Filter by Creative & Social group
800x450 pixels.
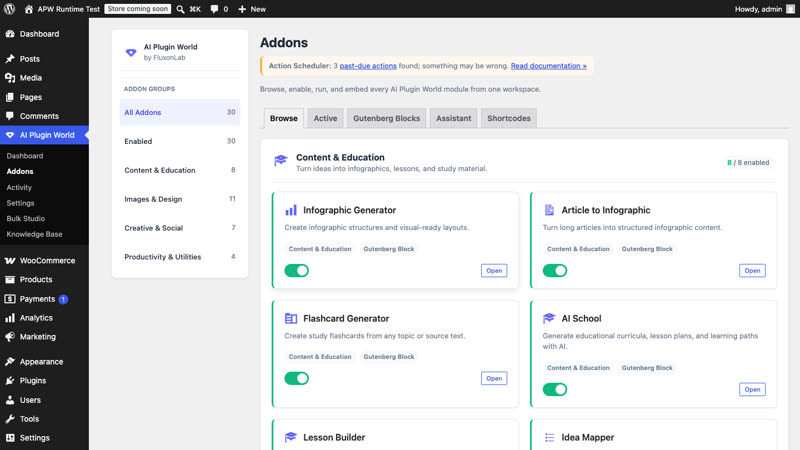tap(180, 228)
